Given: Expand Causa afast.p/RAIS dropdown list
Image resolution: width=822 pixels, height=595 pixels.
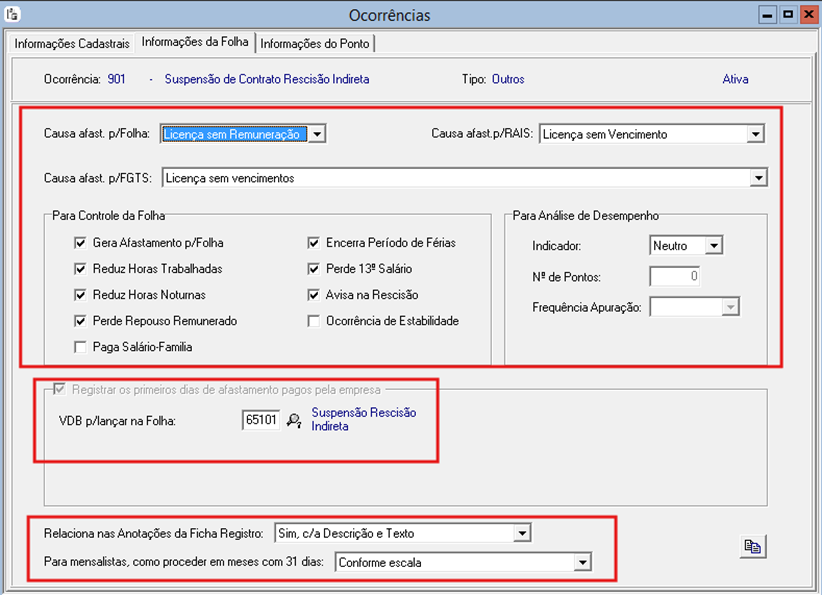Looking at the screenshot, I should [755, 134].
